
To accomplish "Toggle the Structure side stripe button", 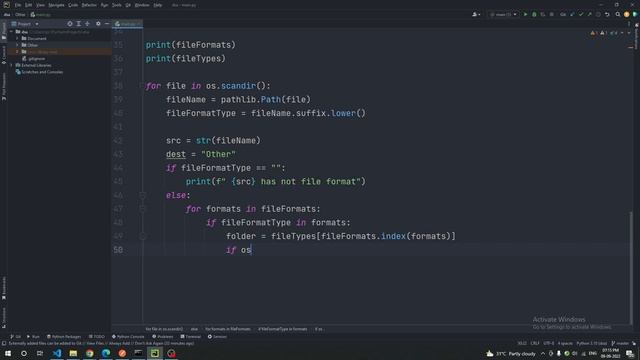I will [4, 318].
